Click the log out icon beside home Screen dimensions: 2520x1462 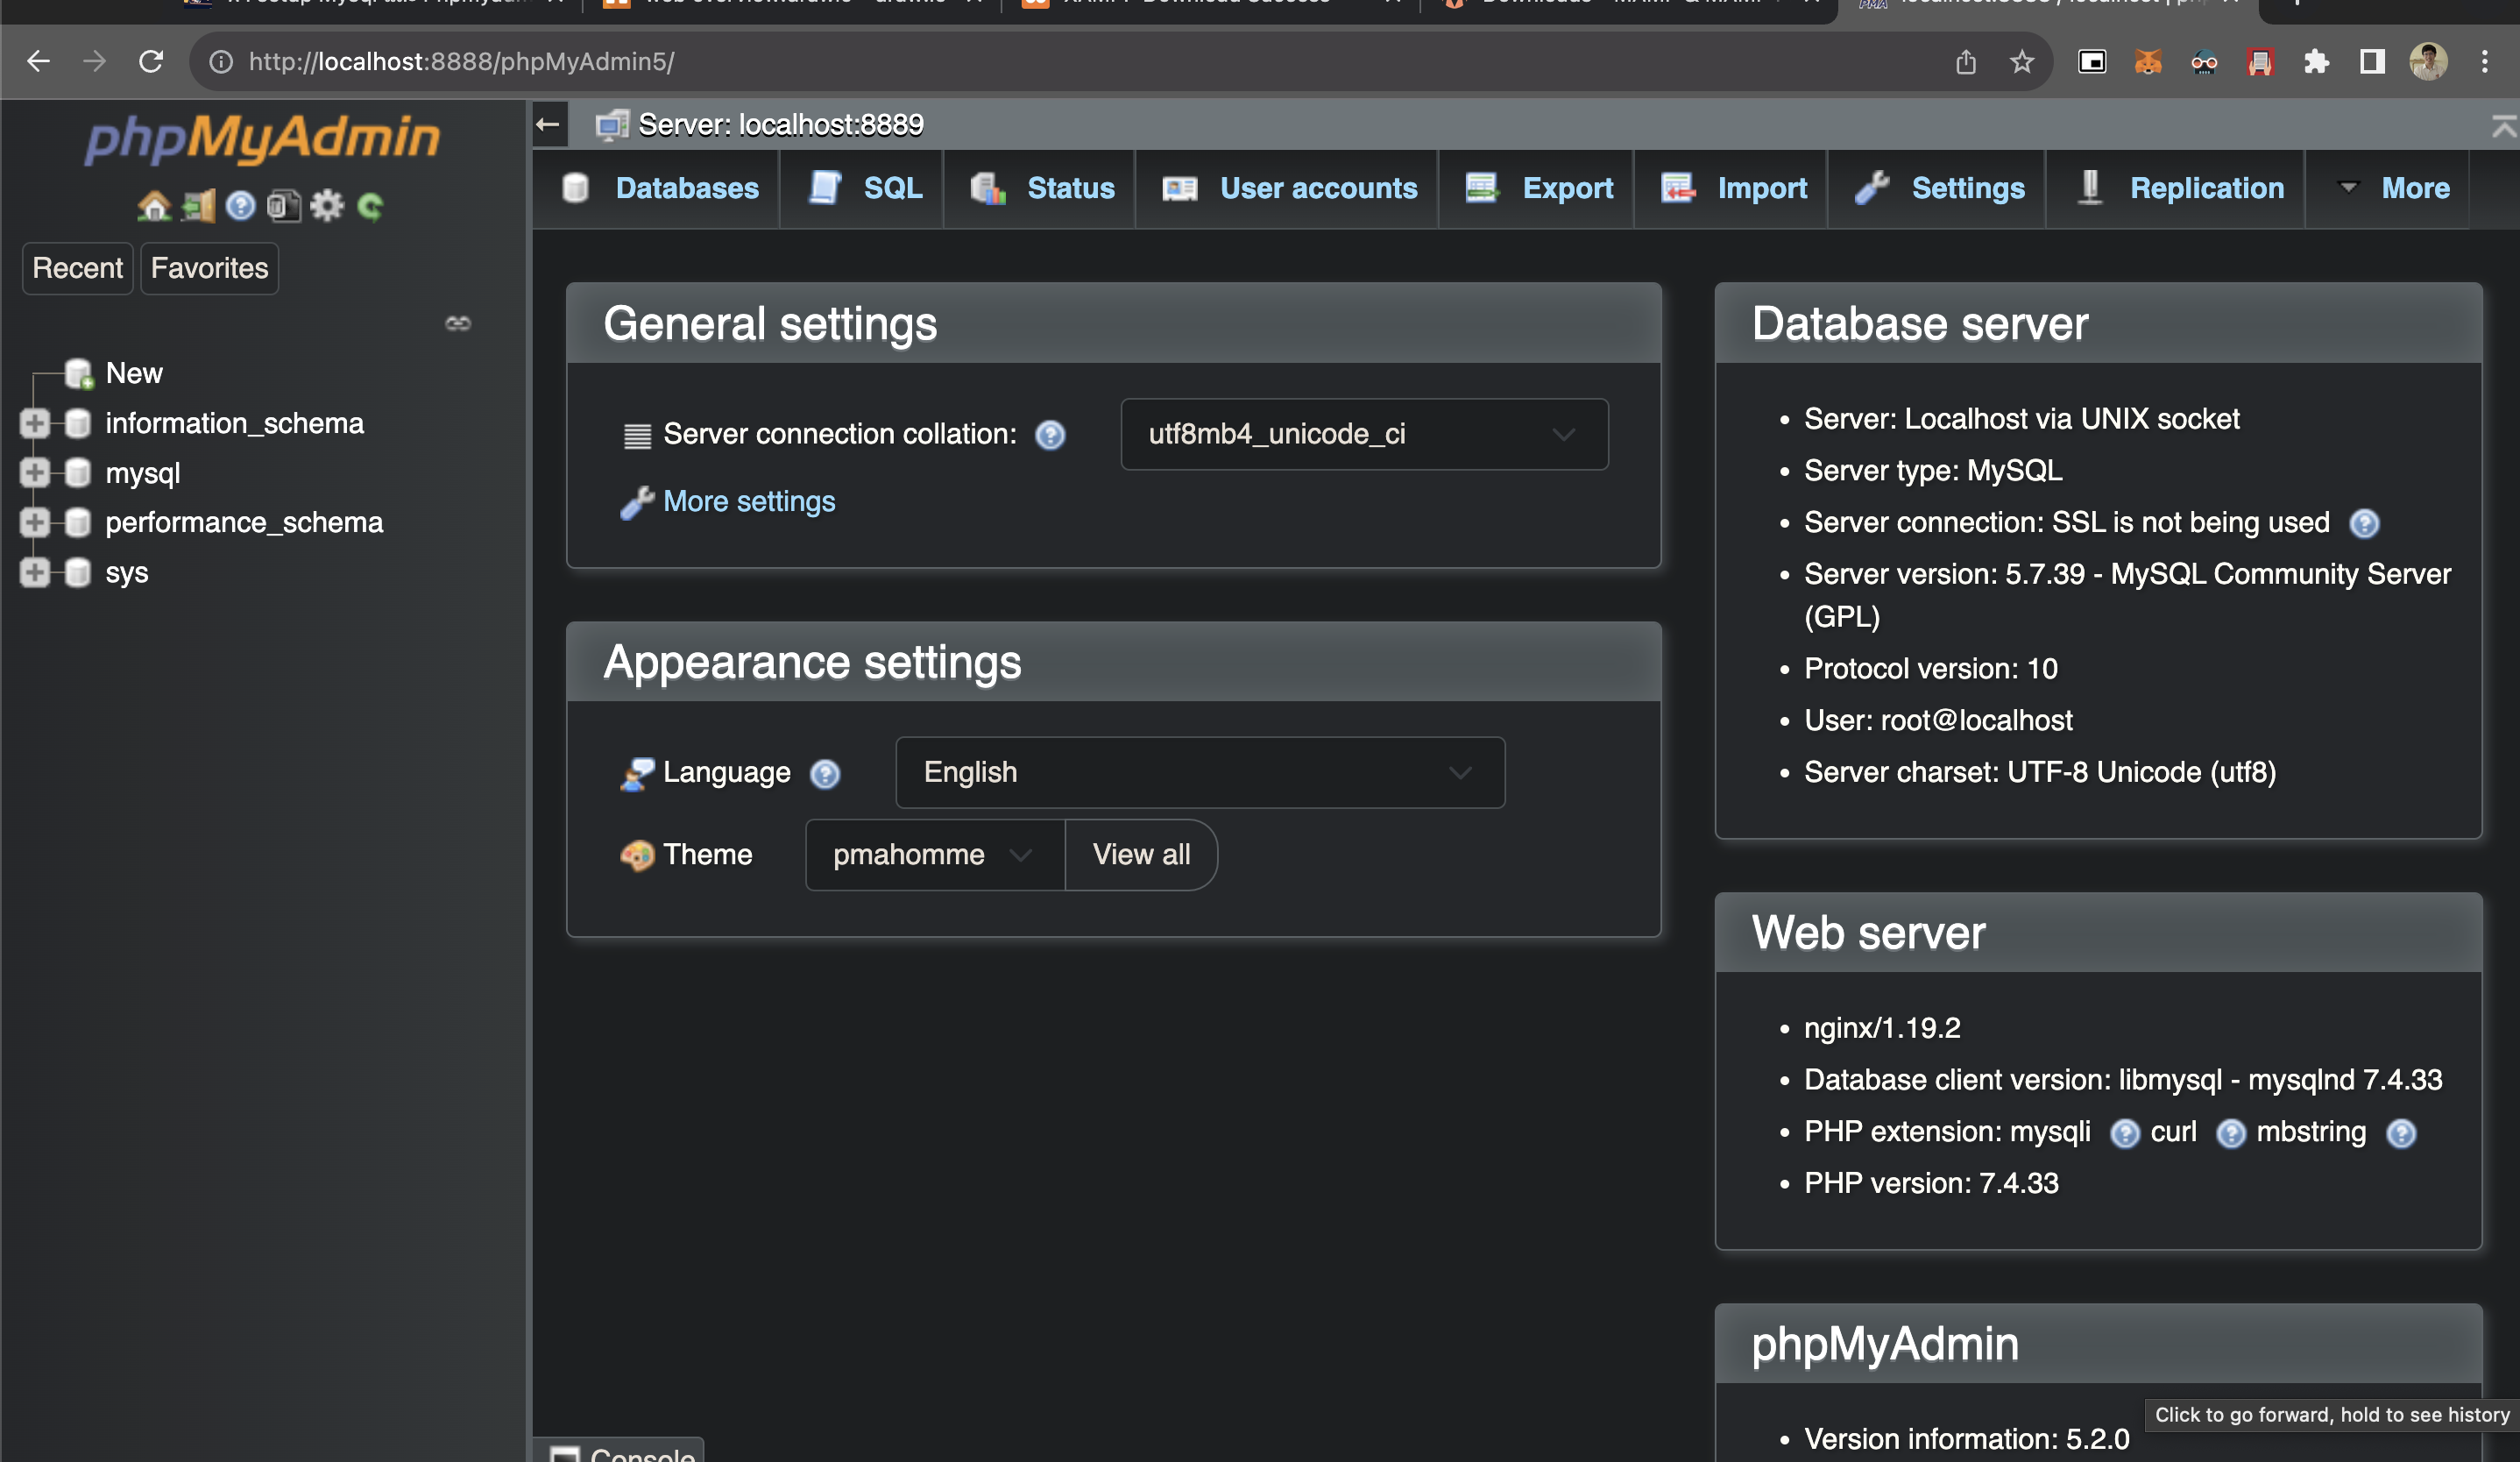click(x=198, y=206)
